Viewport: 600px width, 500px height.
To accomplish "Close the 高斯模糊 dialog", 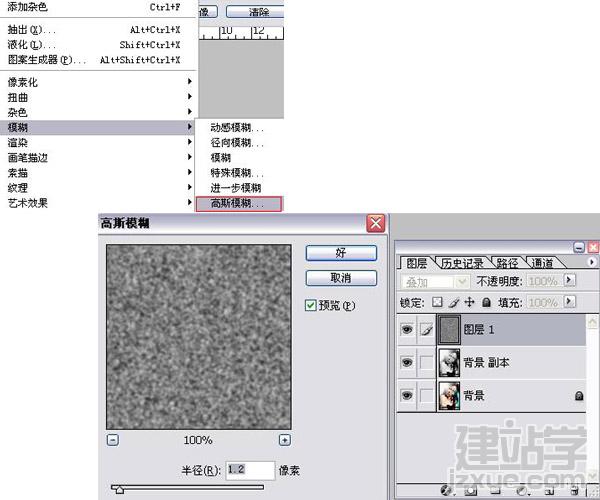I will click(x=376, y=223).
